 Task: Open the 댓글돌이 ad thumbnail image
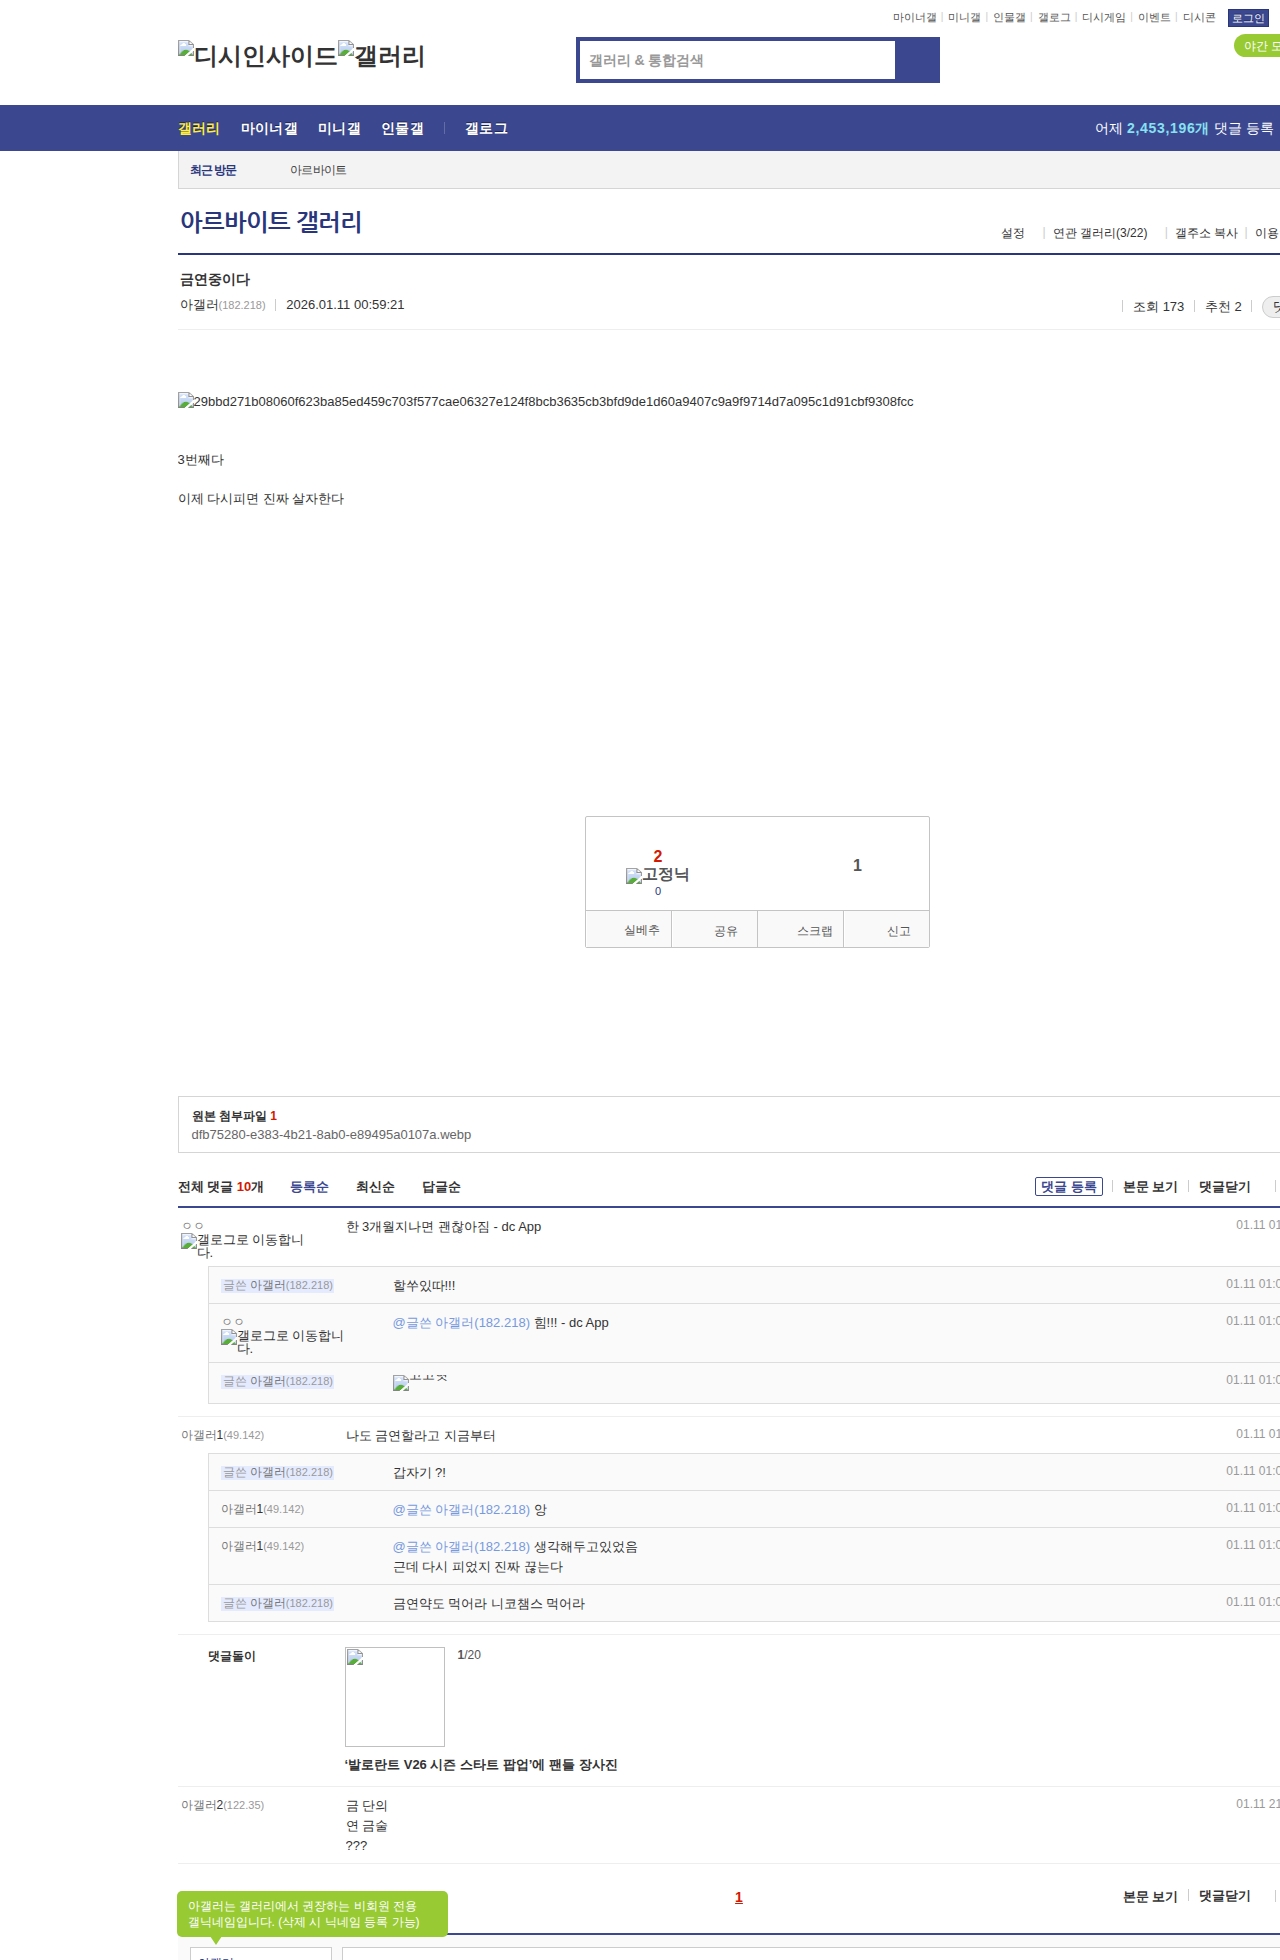pyautogui.click(x=395, y=1696)
